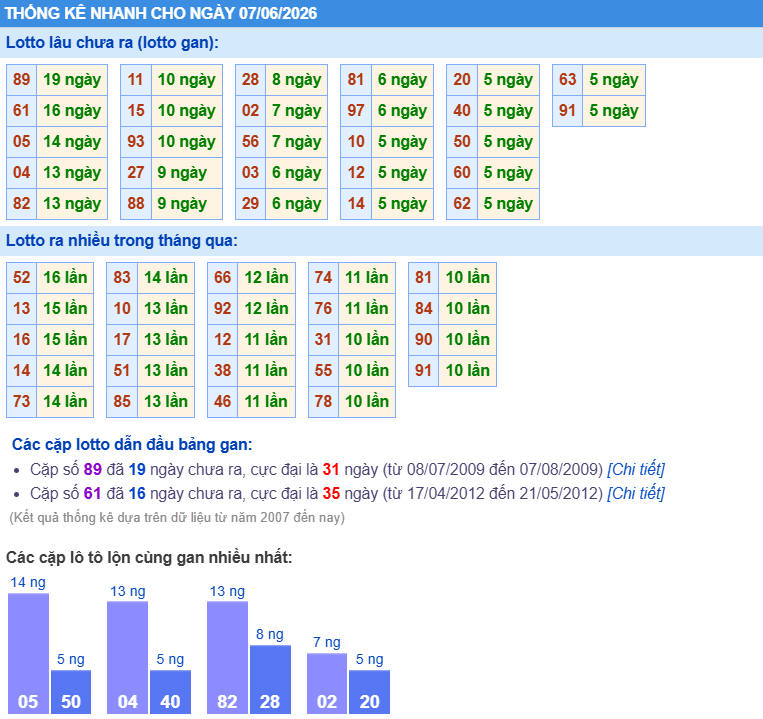Select lotto gan number 89
The image size is (763, 719).
22,79
